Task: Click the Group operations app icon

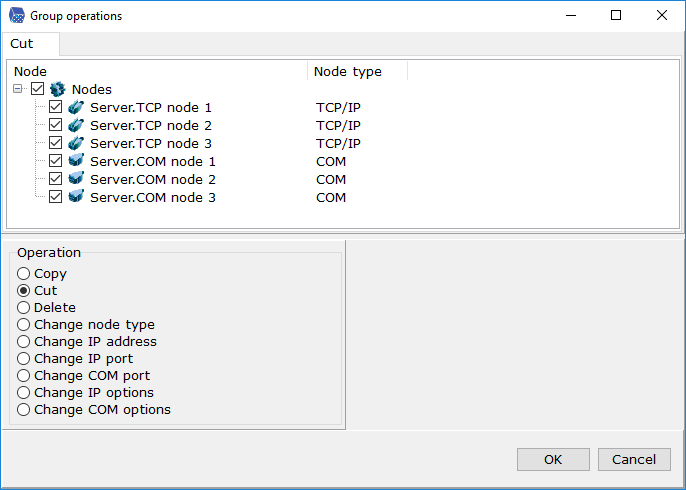Action: (17, 15)
